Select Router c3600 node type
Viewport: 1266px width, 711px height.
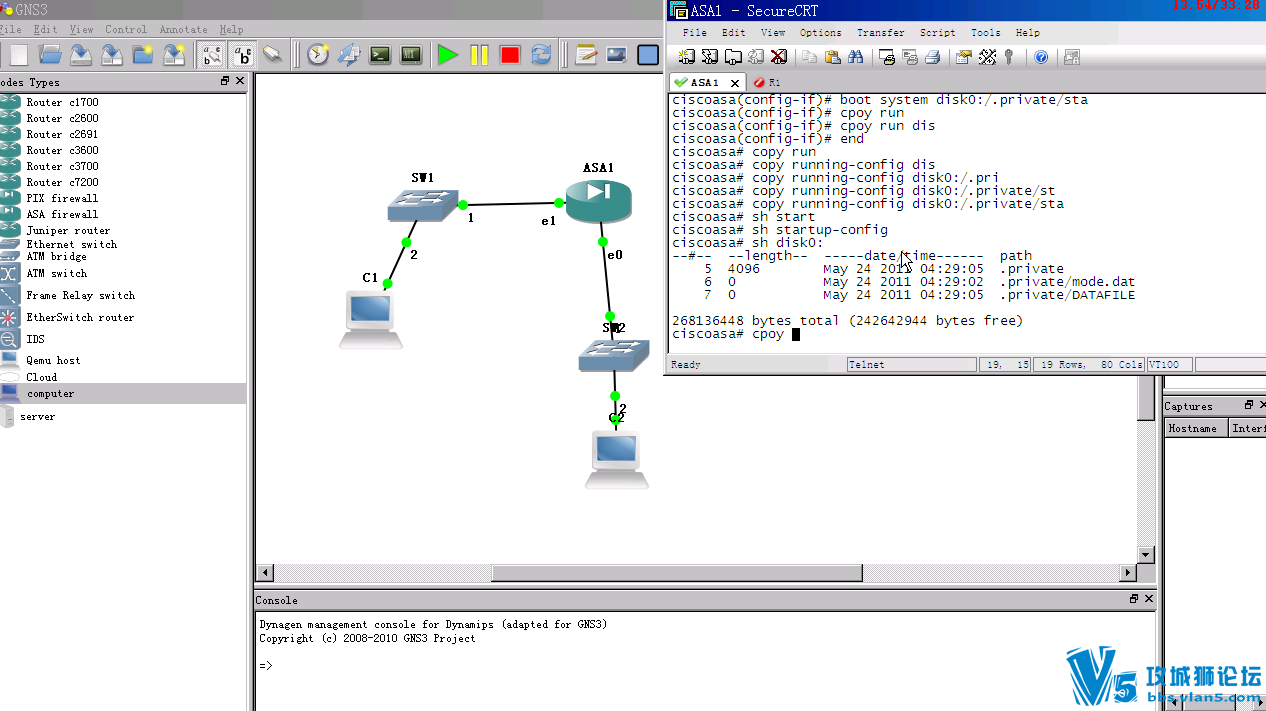tap(62, 150)
